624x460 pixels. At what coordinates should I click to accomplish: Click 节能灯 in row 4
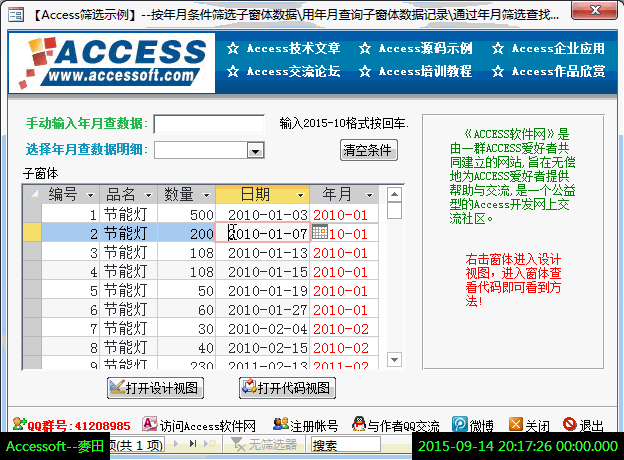click(129, 272)
